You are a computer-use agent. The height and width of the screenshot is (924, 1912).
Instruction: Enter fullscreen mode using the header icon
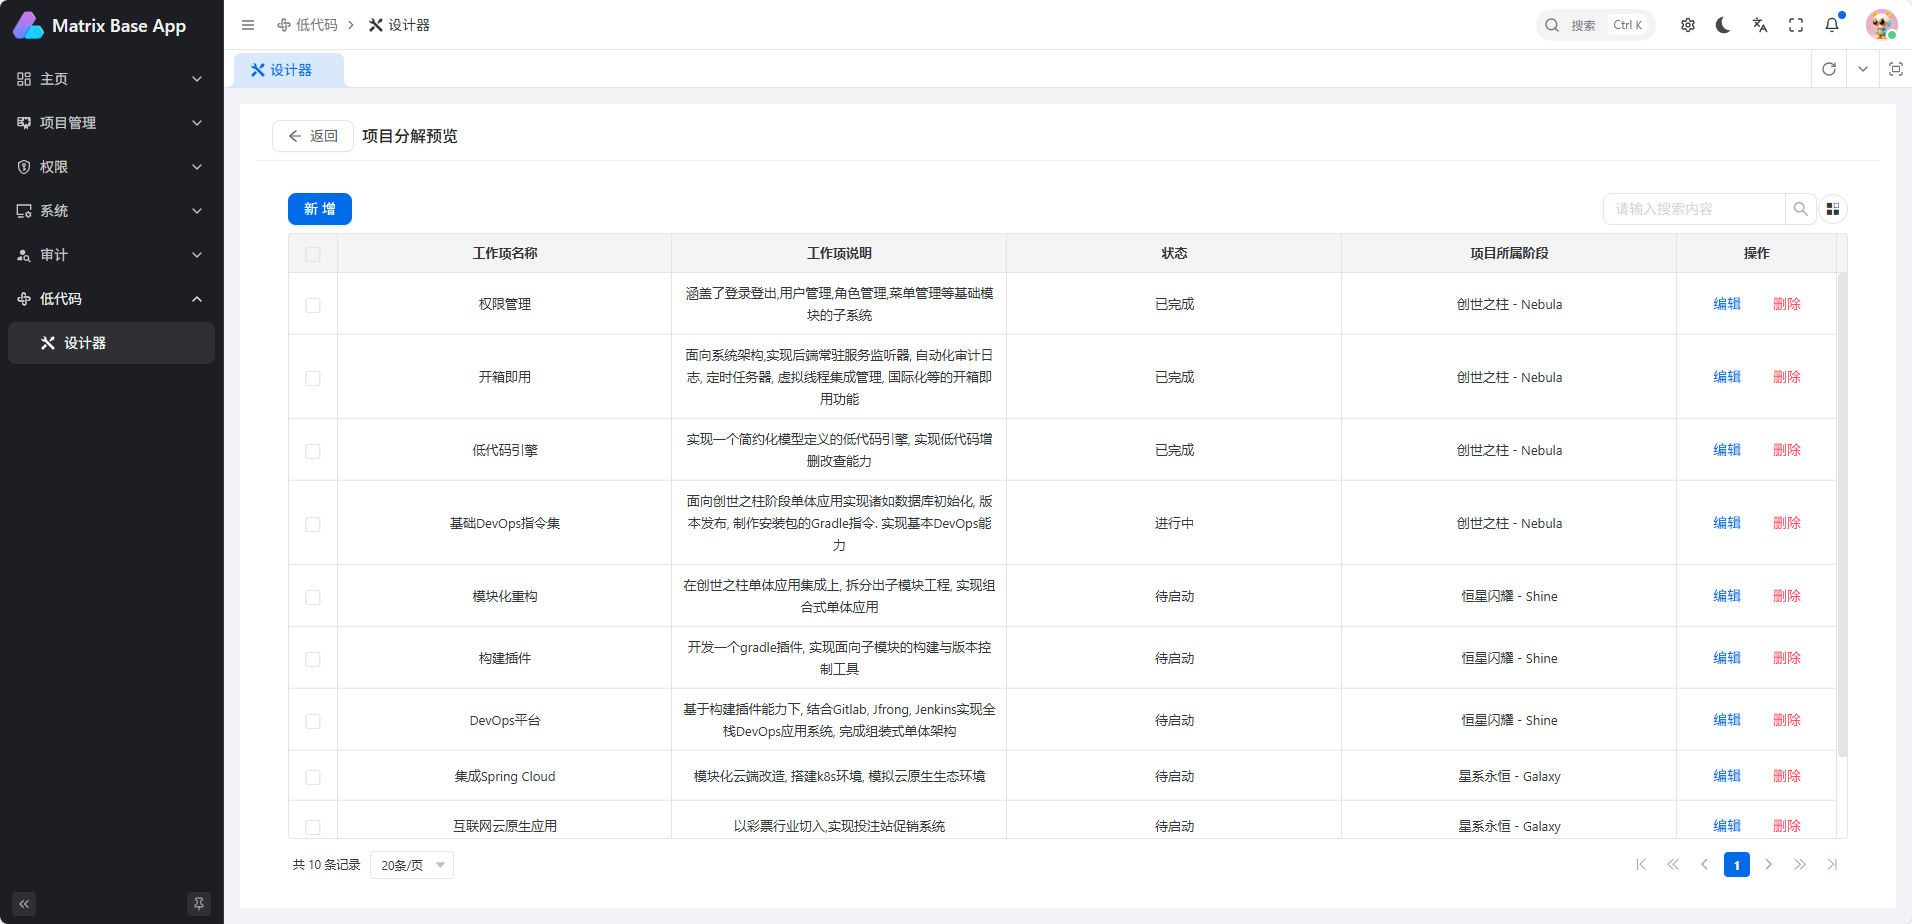[x=1796, y=25]
